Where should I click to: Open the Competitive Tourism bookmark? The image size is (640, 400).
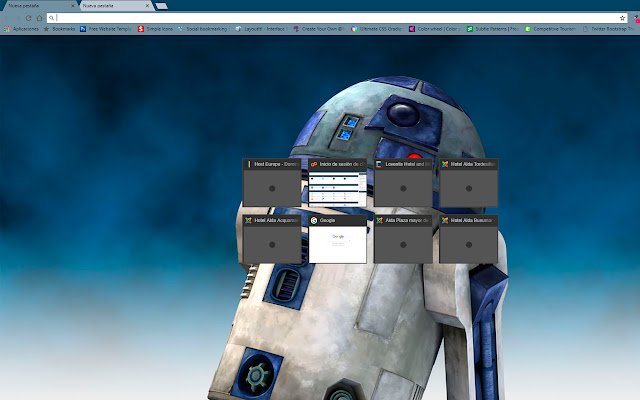[550, 29]
